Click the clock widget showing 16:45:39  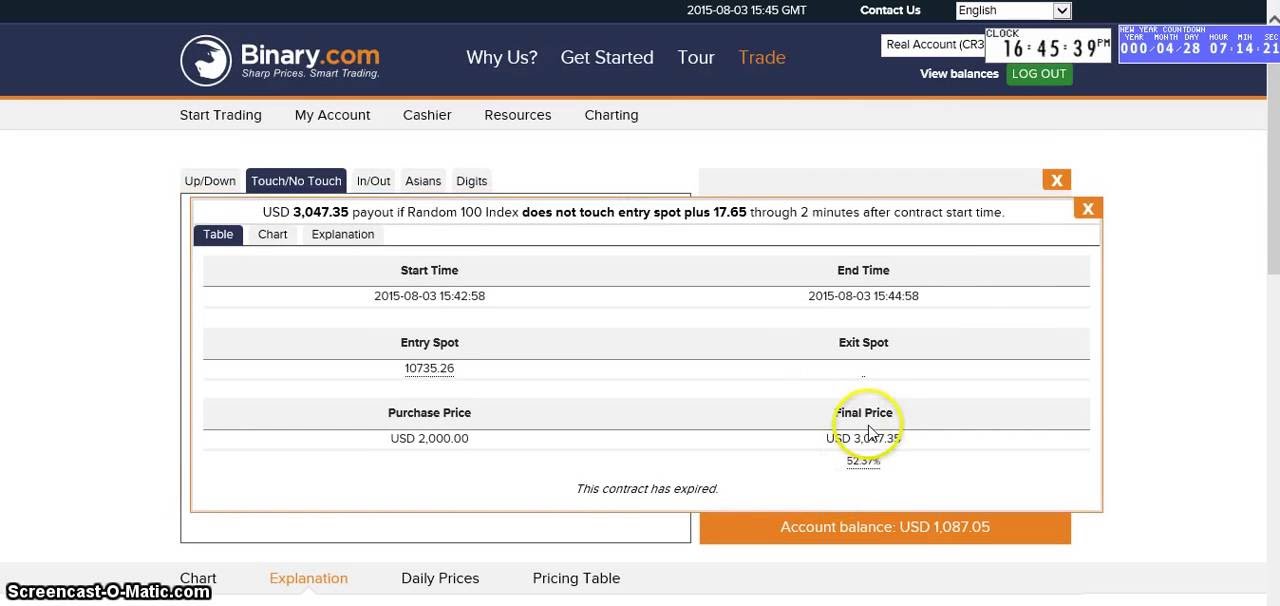click(x=1049, y=45)
